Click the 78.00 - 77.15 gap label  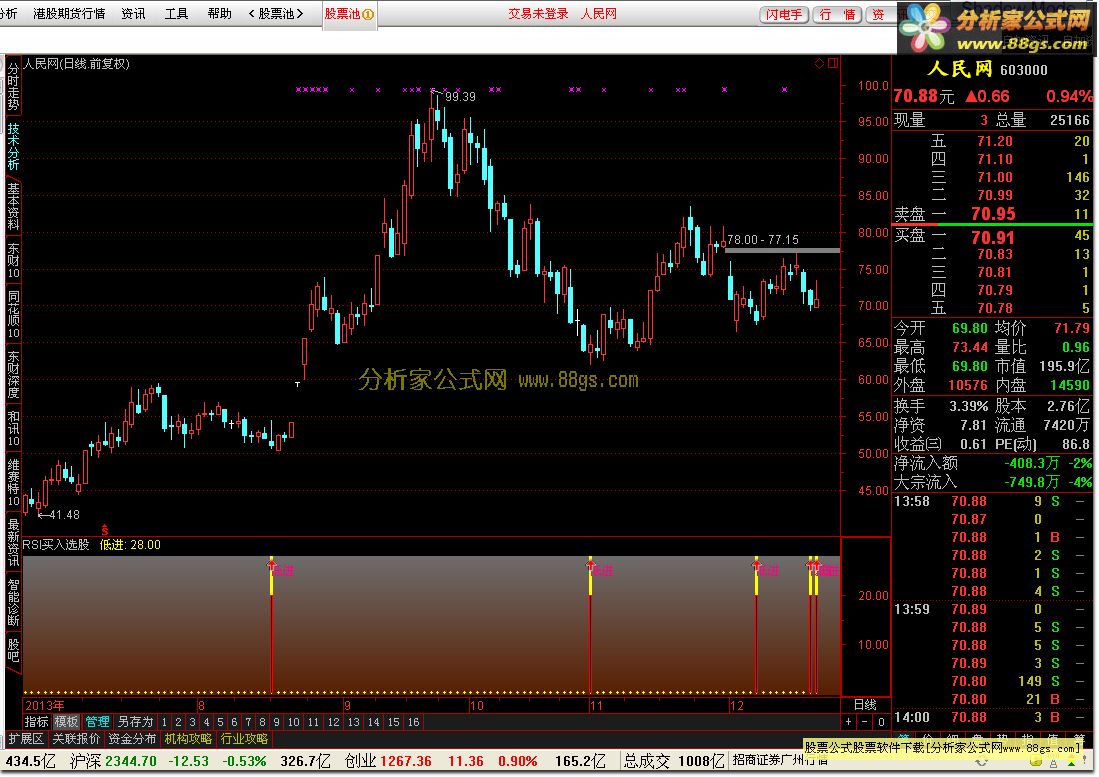(x=763, y=240)
